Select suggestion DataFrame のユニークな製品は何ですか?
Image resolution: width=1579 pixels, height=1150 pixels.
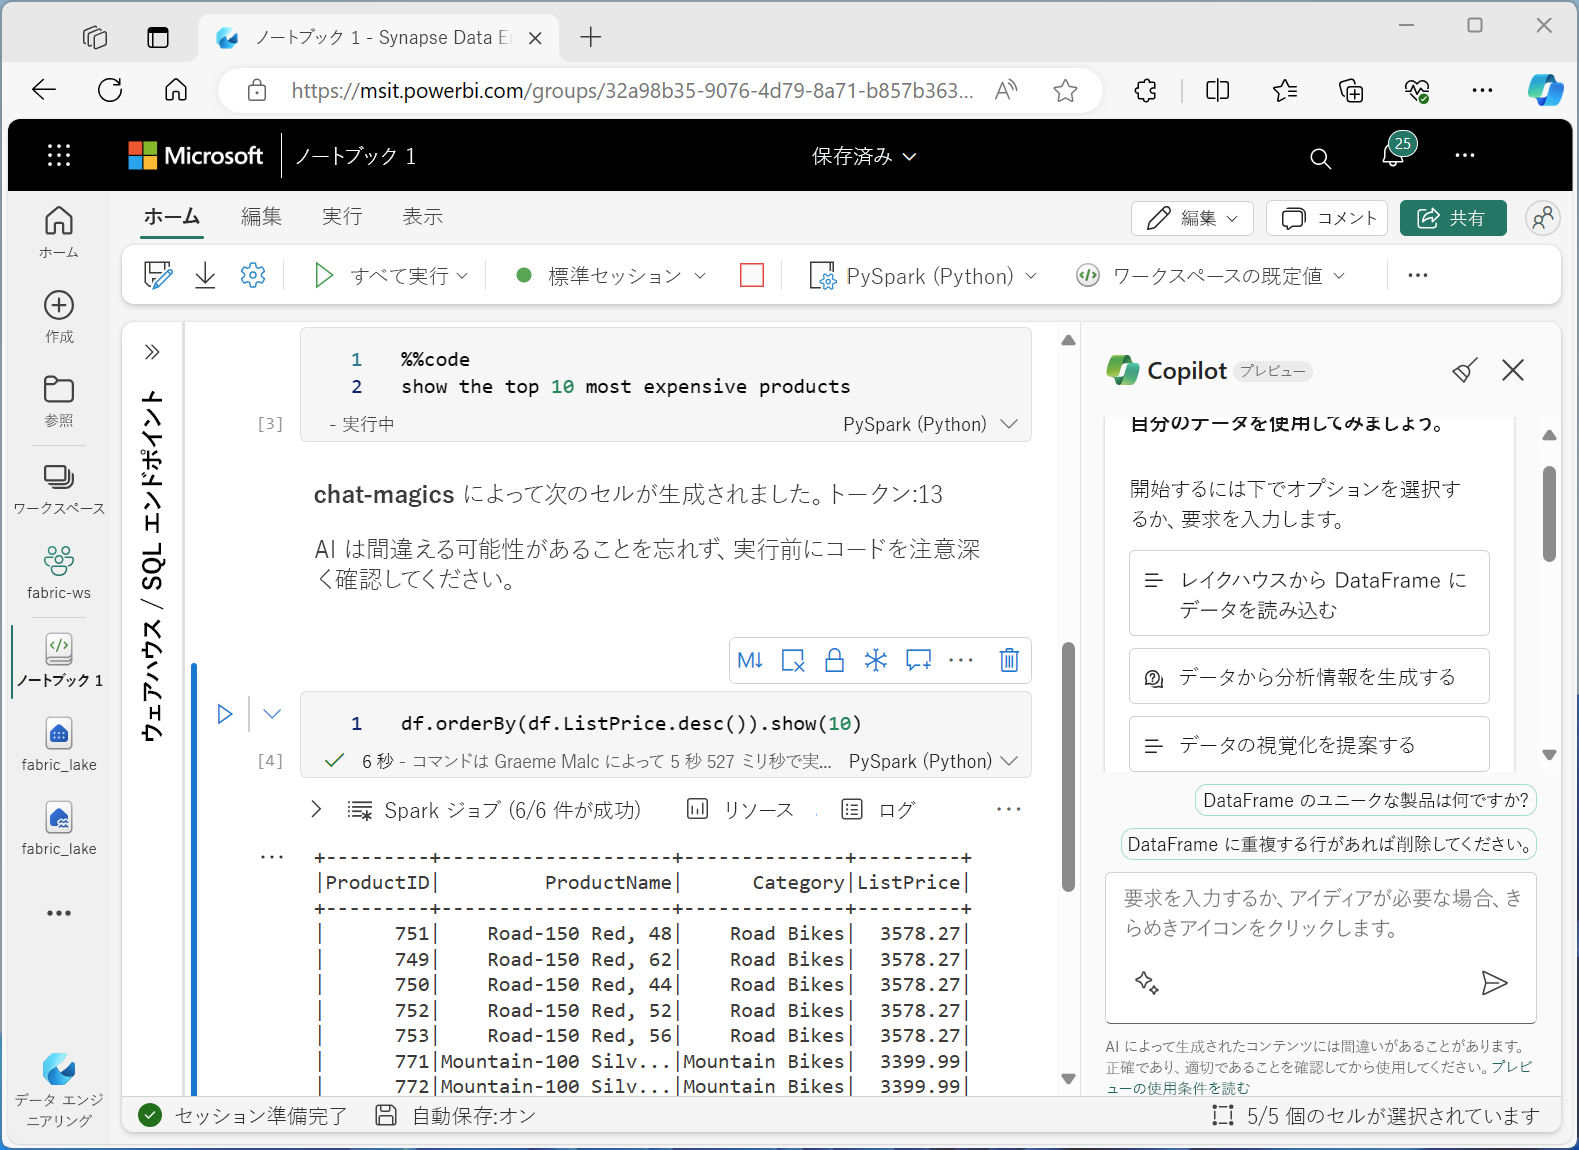pos(1366,800)
